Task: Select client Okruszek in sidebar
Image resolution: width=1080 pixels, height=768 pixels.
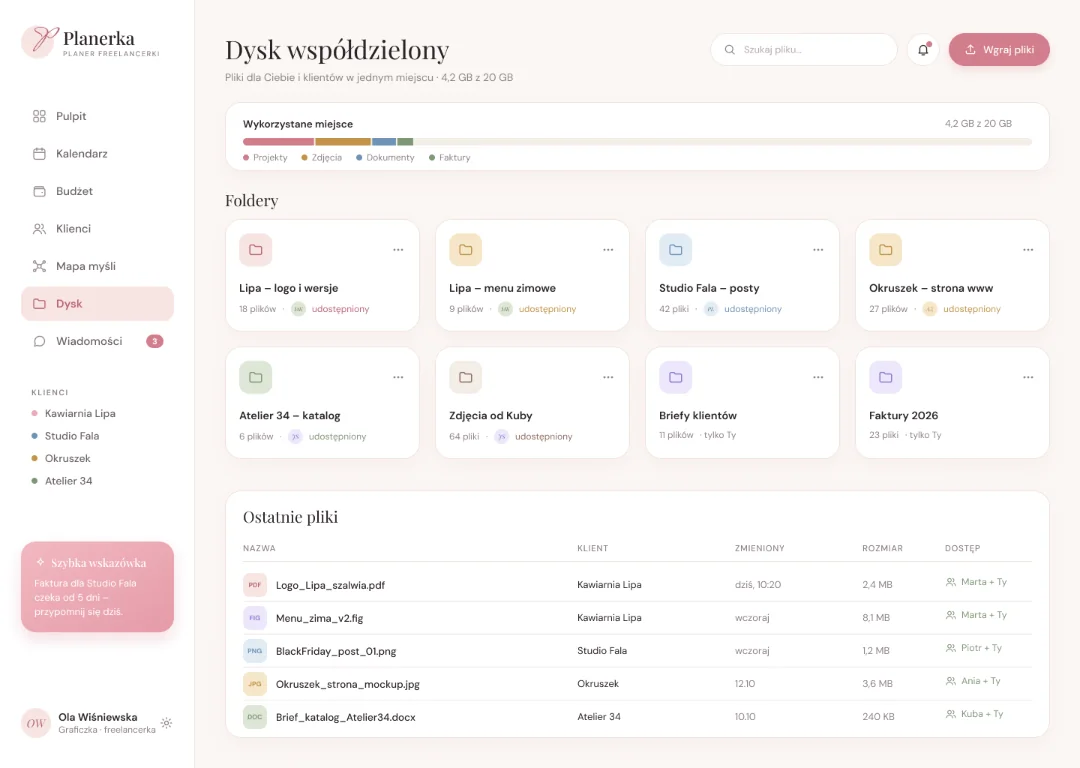Action: coord(61,458)
